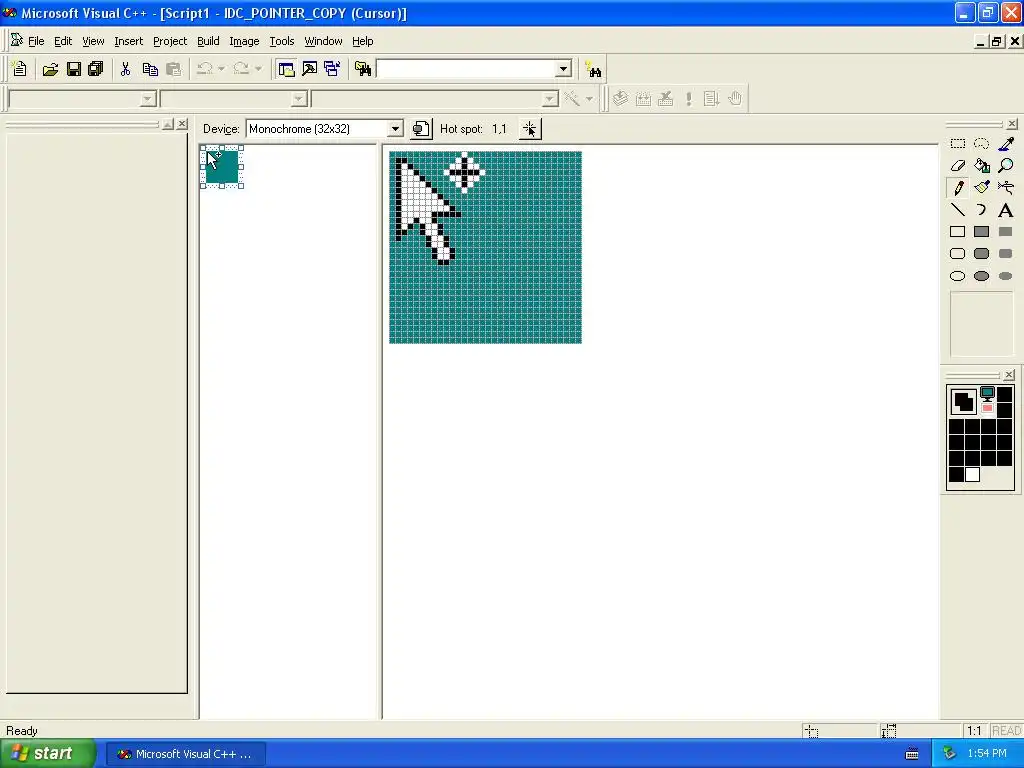This screenshot has width=1024, height=768.
Task: Toggle the Workspace window button
Action: (x=286, y=69)
